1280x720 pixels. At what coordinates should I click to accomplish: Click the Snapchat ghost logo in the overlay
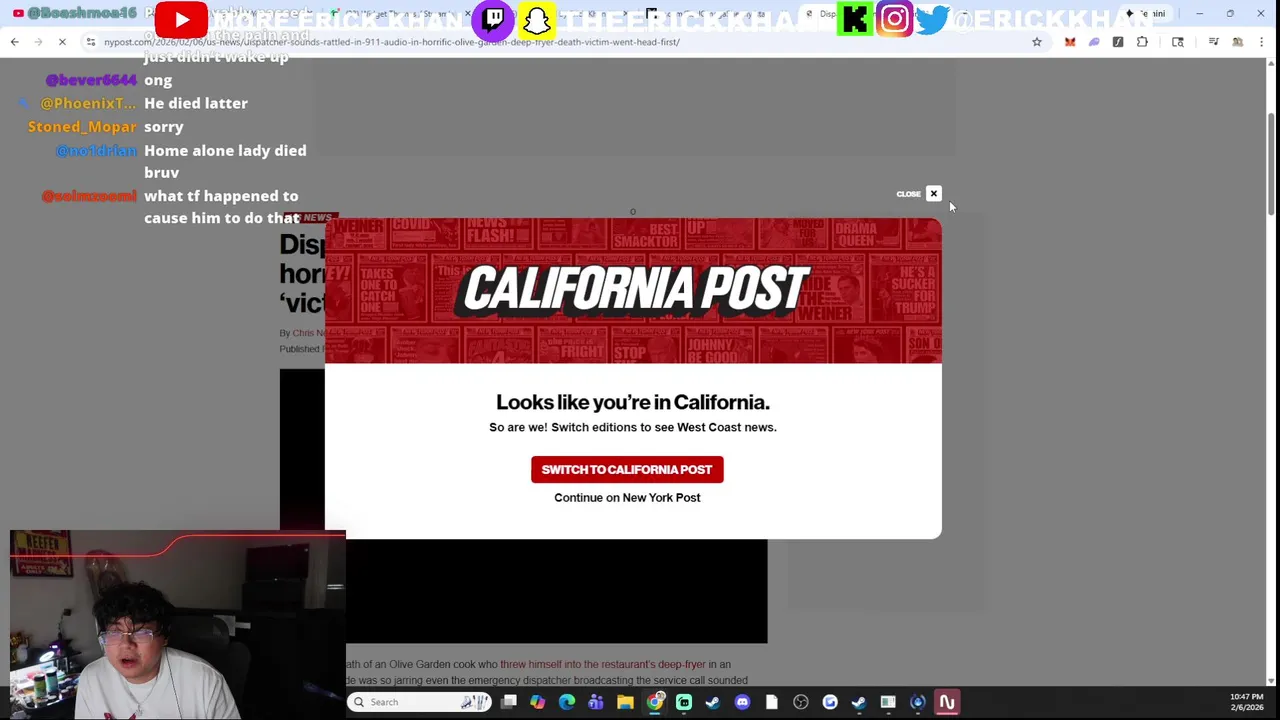point(537,19)
